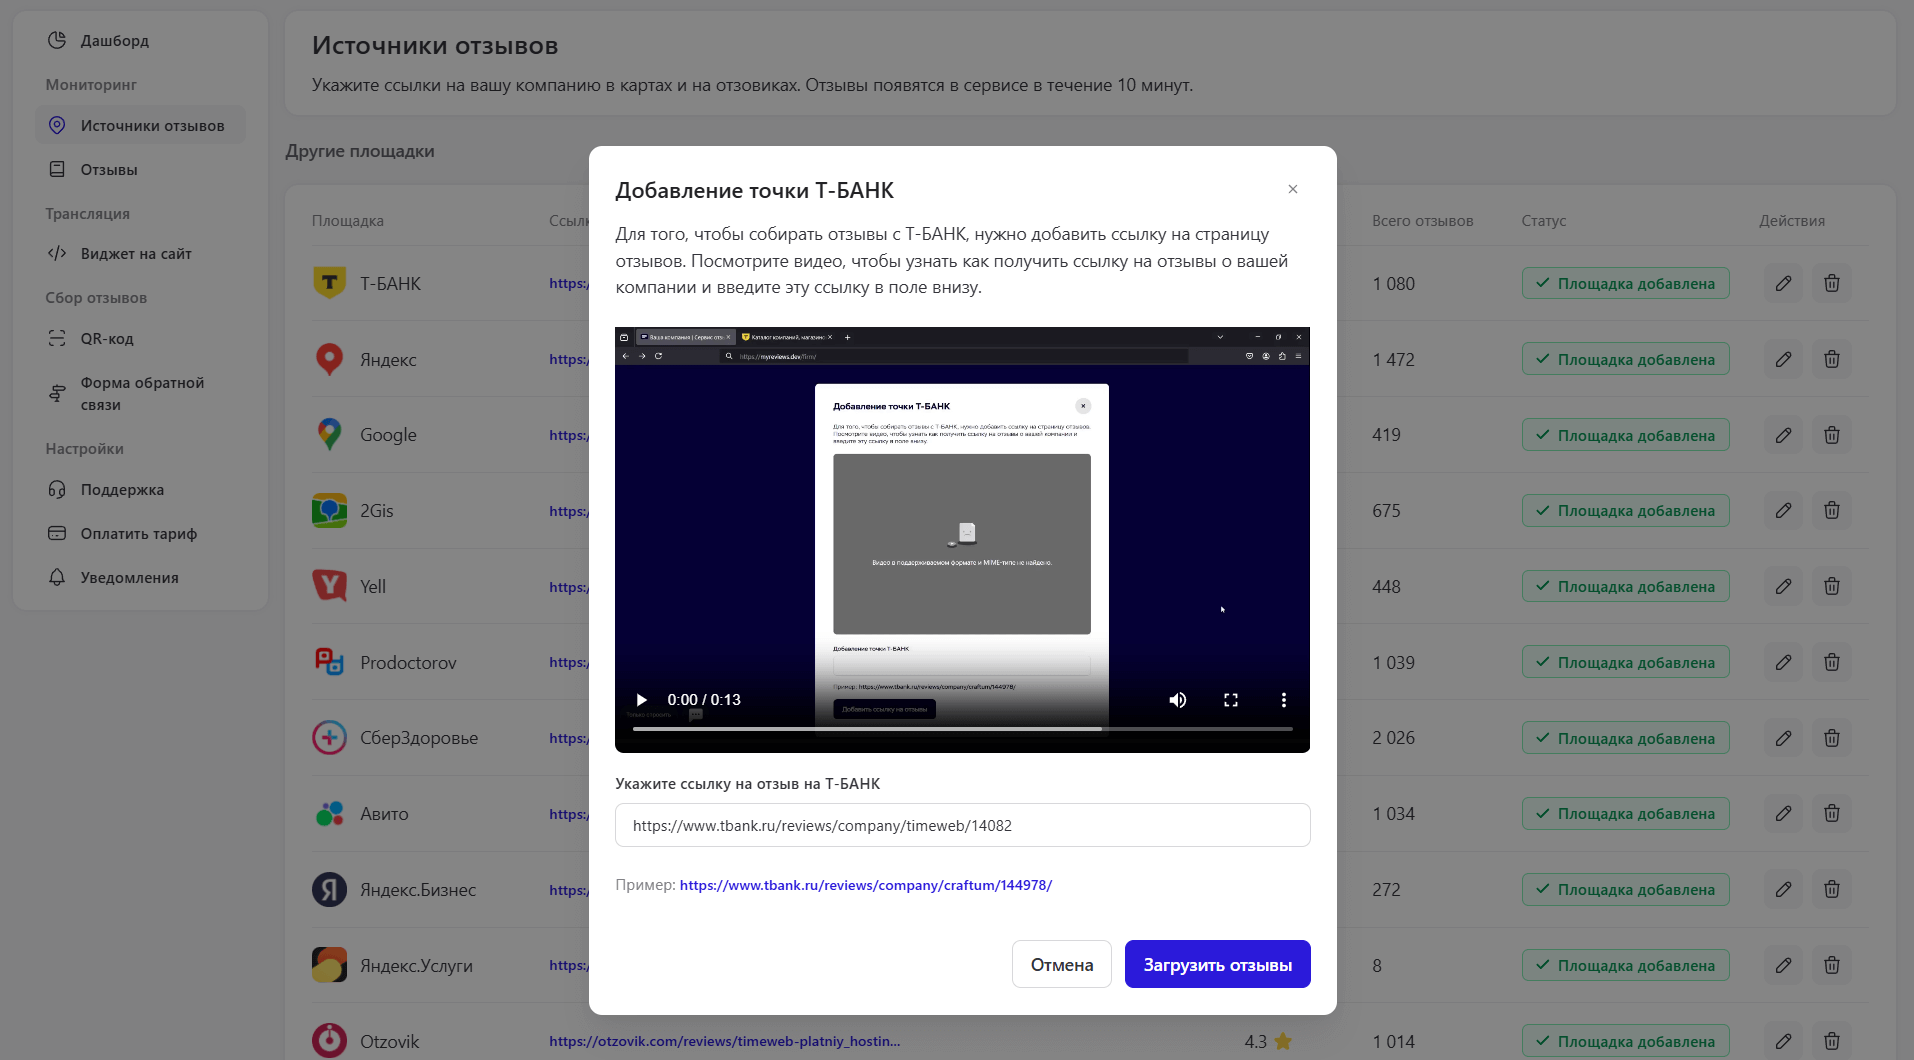Click the Загрузить отзывы button
The height and width of the screenshot is (1060, 1914).
click(x=1217, y=965)
